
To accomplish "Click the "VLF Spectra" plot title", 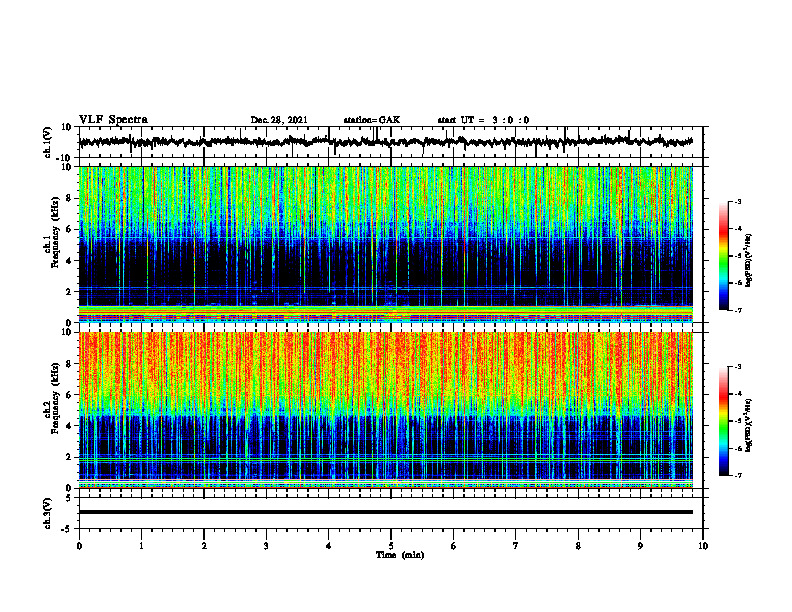I will click(113, 119).
